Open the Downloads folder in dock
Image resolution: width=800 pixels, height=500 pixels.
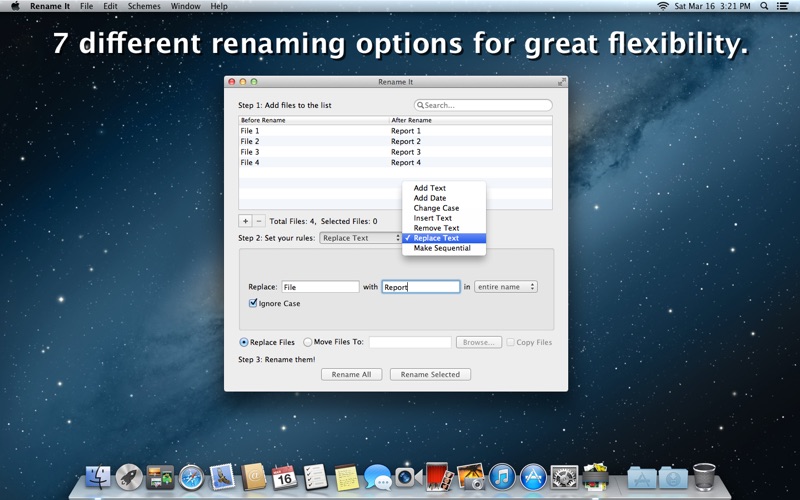coord(673,478)
